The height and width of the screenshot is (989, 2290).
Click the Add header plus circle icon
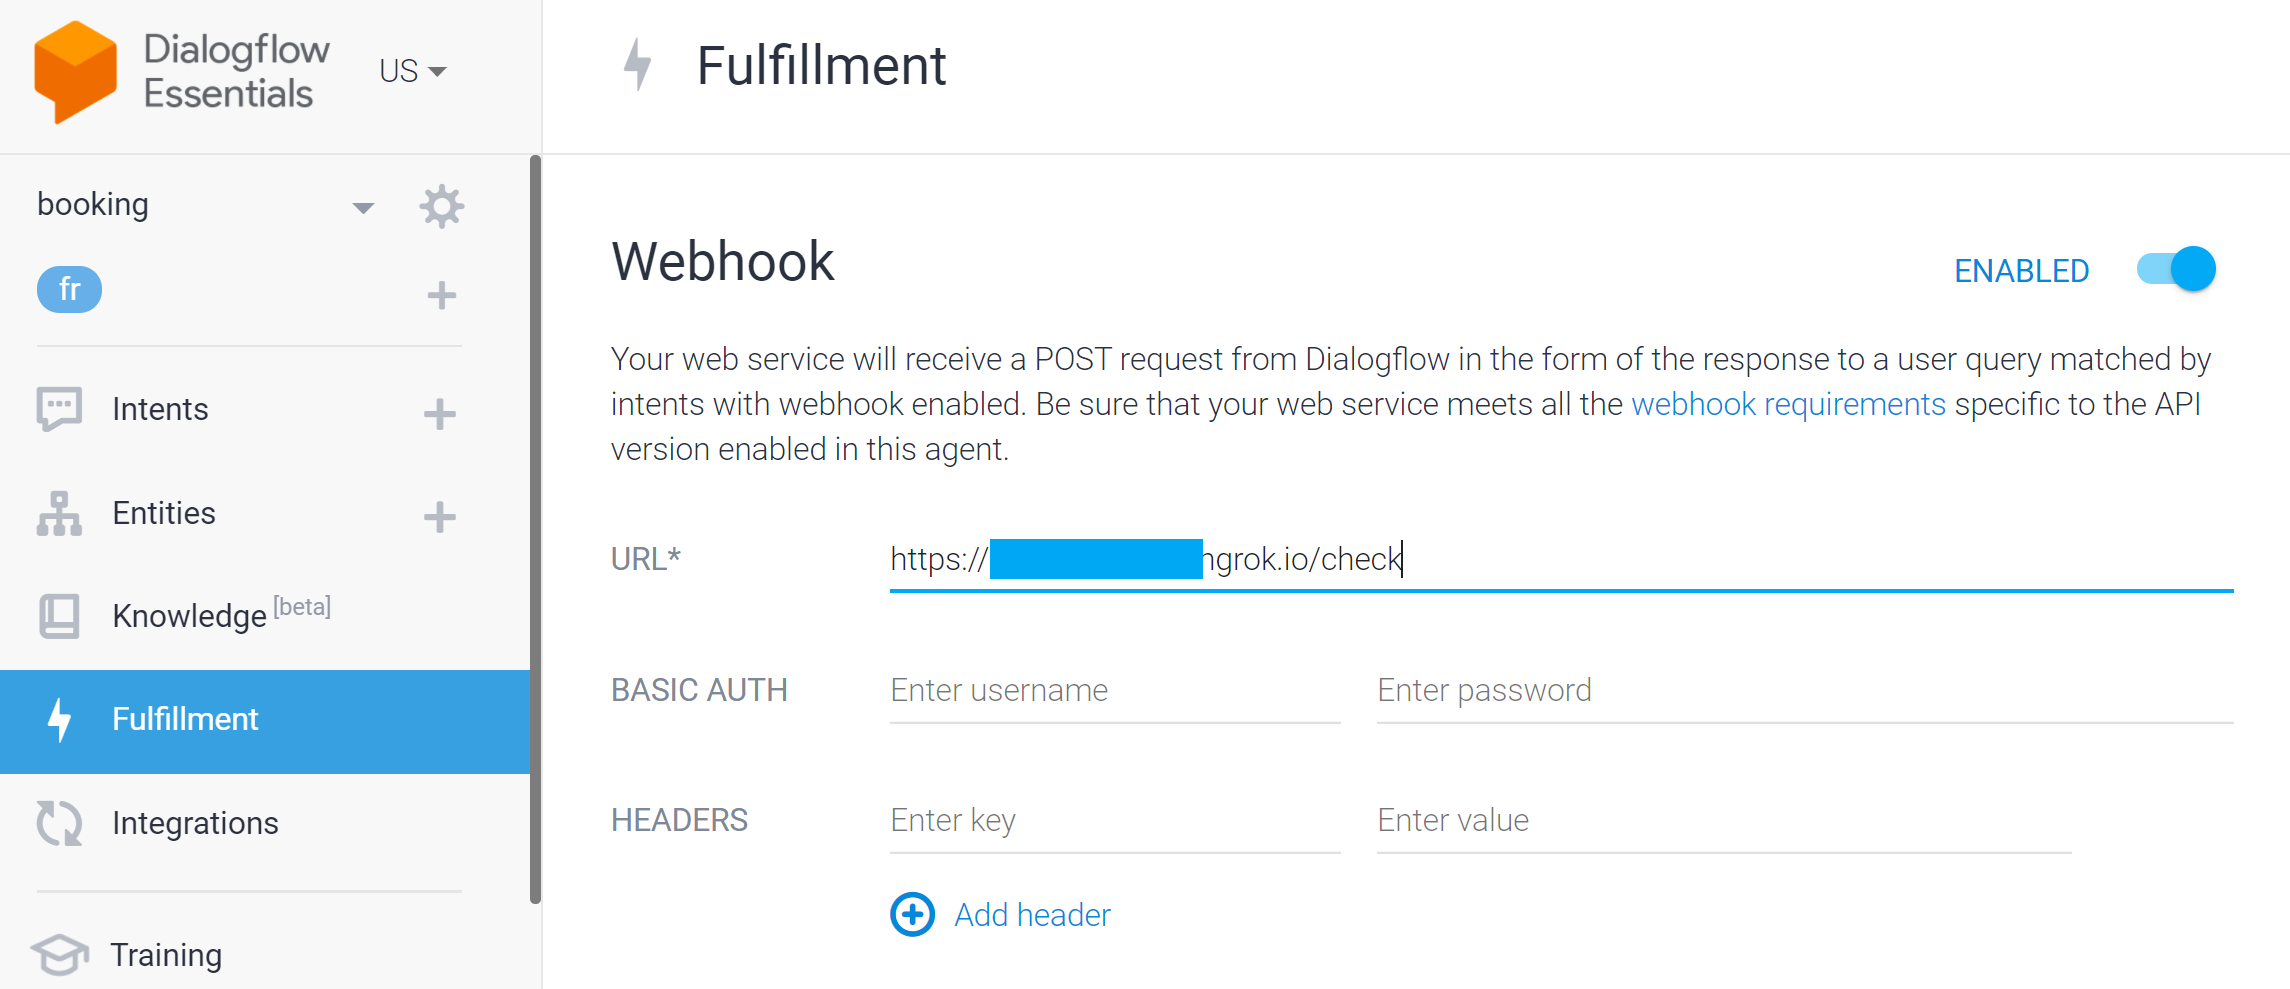pos(912,914)
